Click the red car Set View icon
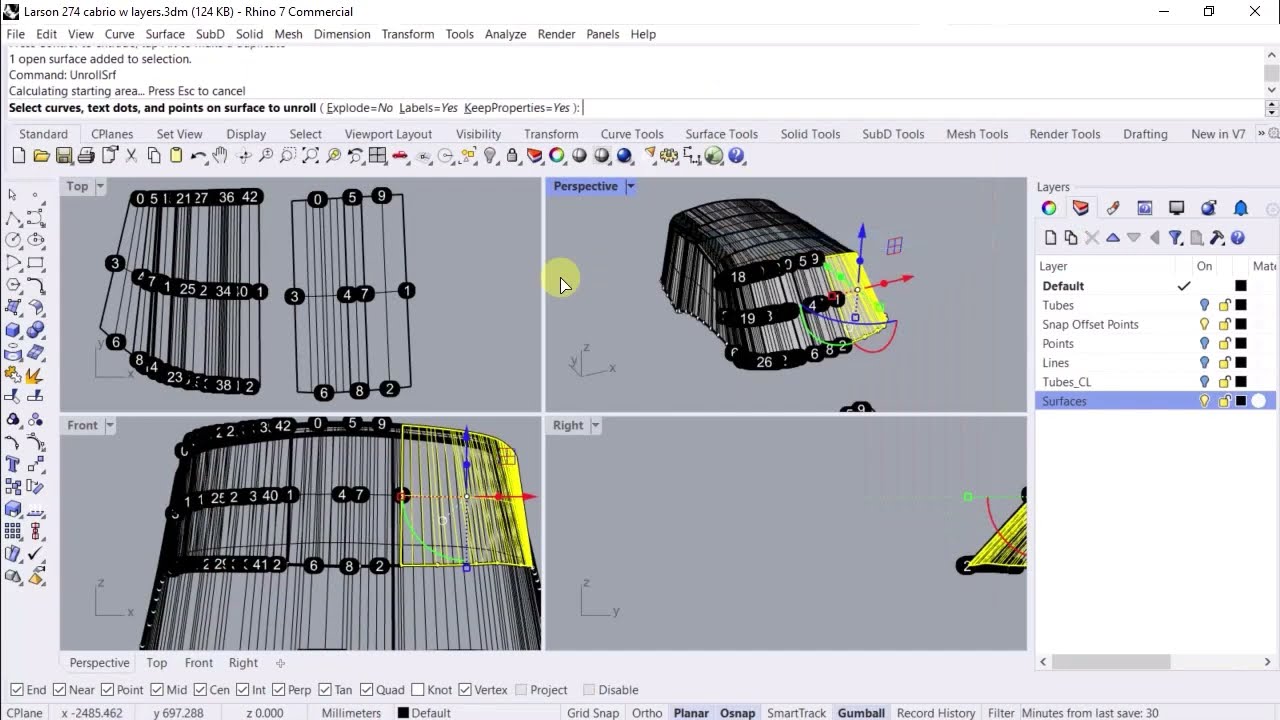The width and height of the screenshot is (1280, 720). click(x=400, y=156)
